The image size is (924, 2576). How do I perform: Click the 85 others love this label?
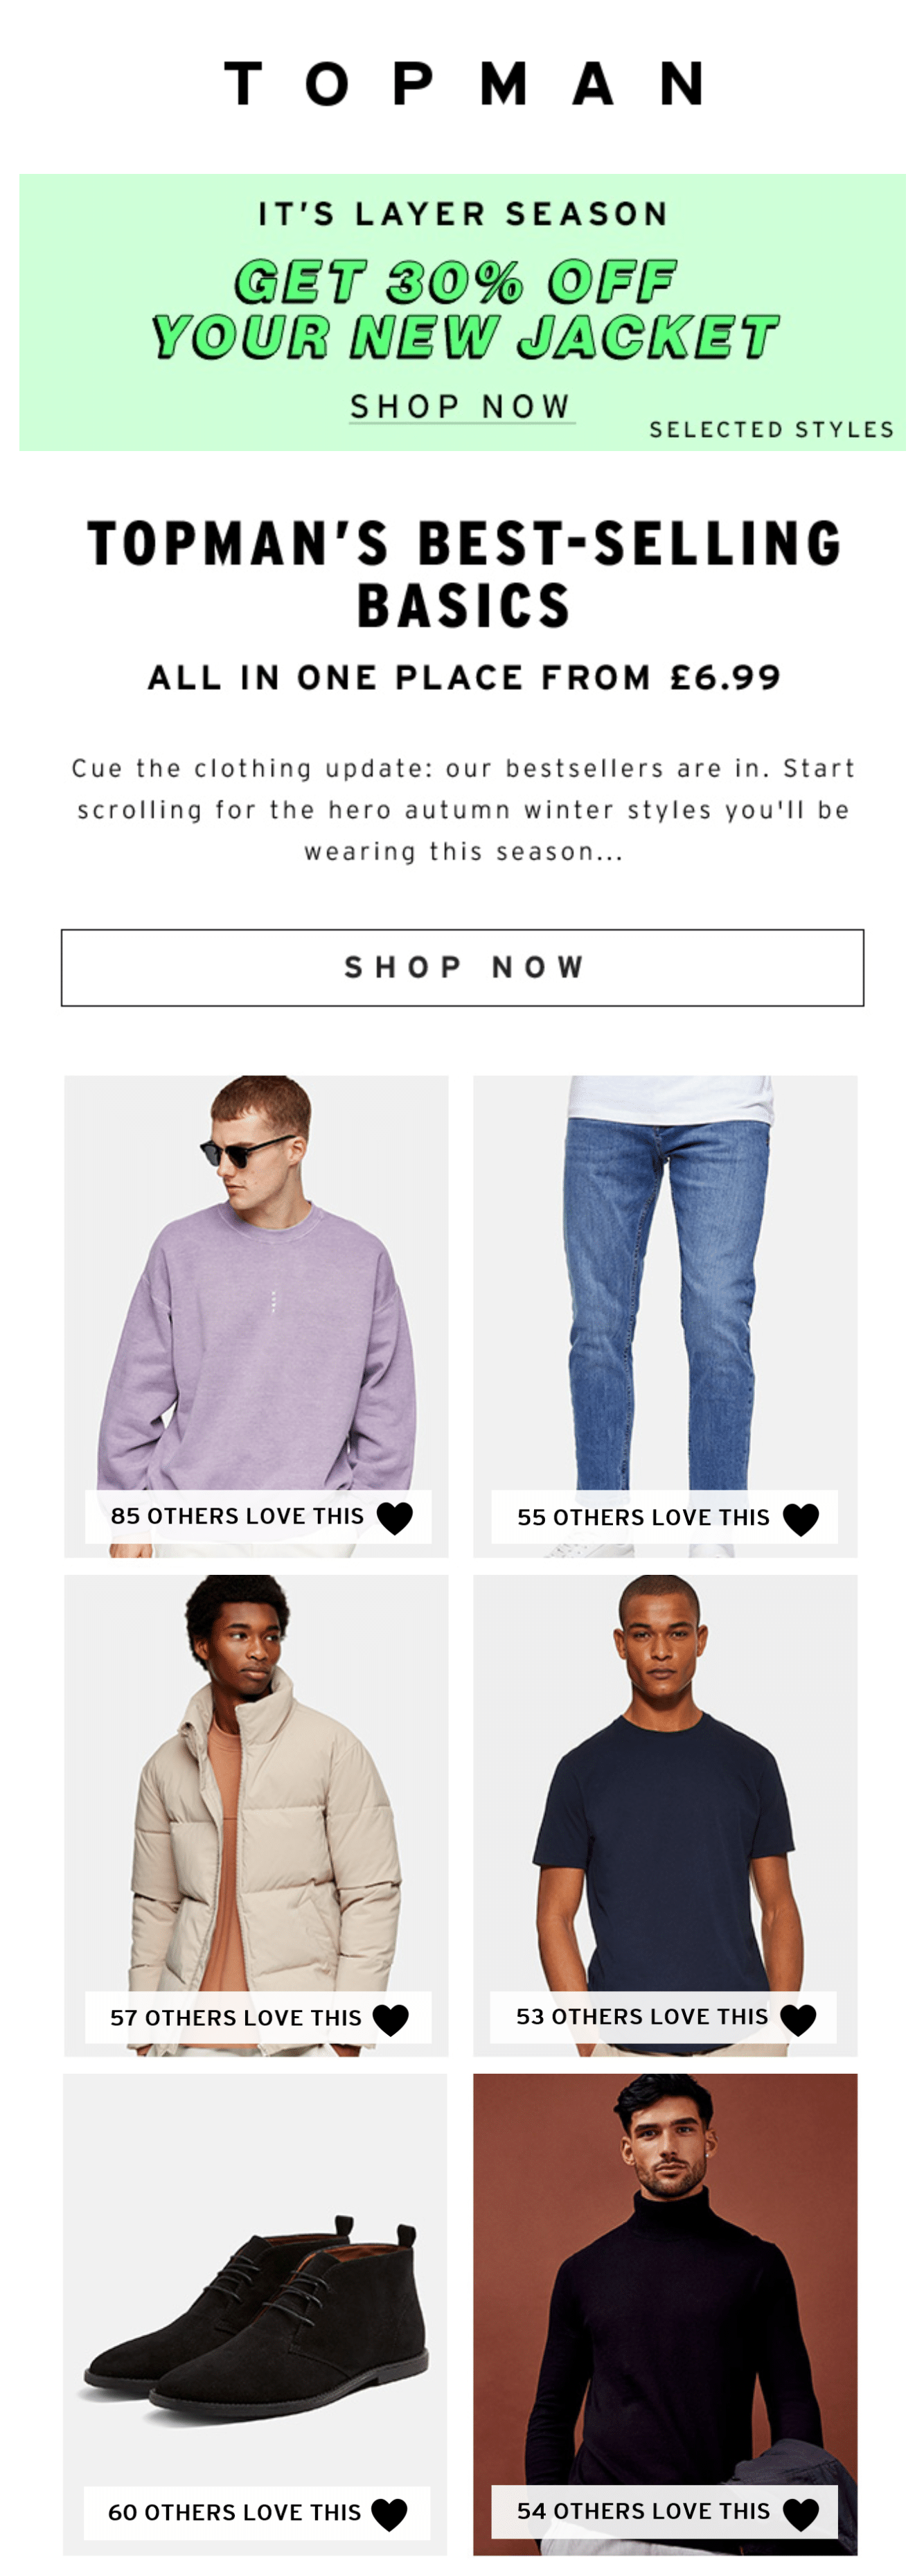(237, 1516)
